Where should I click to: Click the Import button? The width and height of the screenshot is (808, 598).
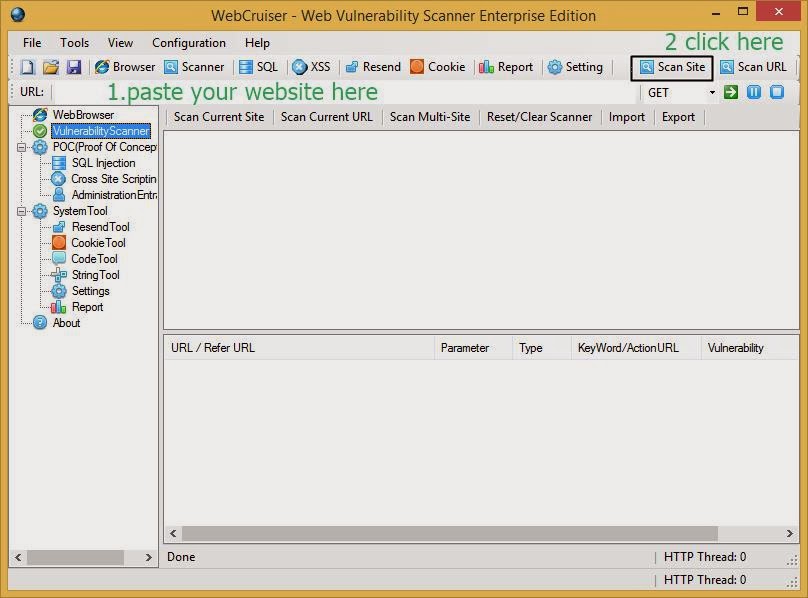coord(627,117)
